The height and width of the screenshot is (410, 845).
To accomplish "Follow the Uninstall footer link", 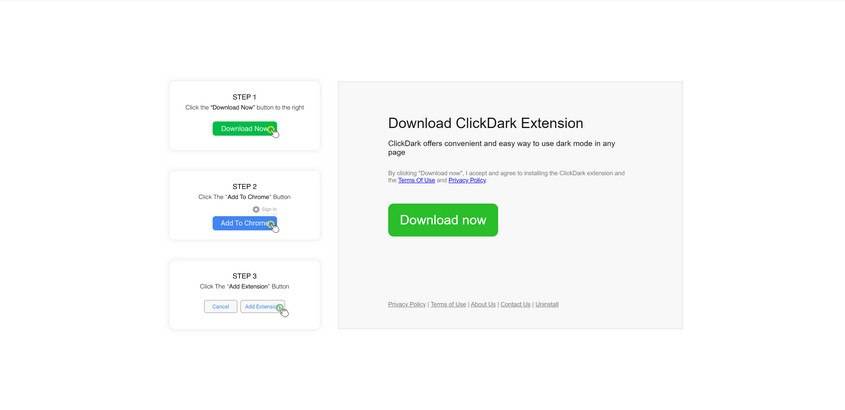I will tap(547, 304).
